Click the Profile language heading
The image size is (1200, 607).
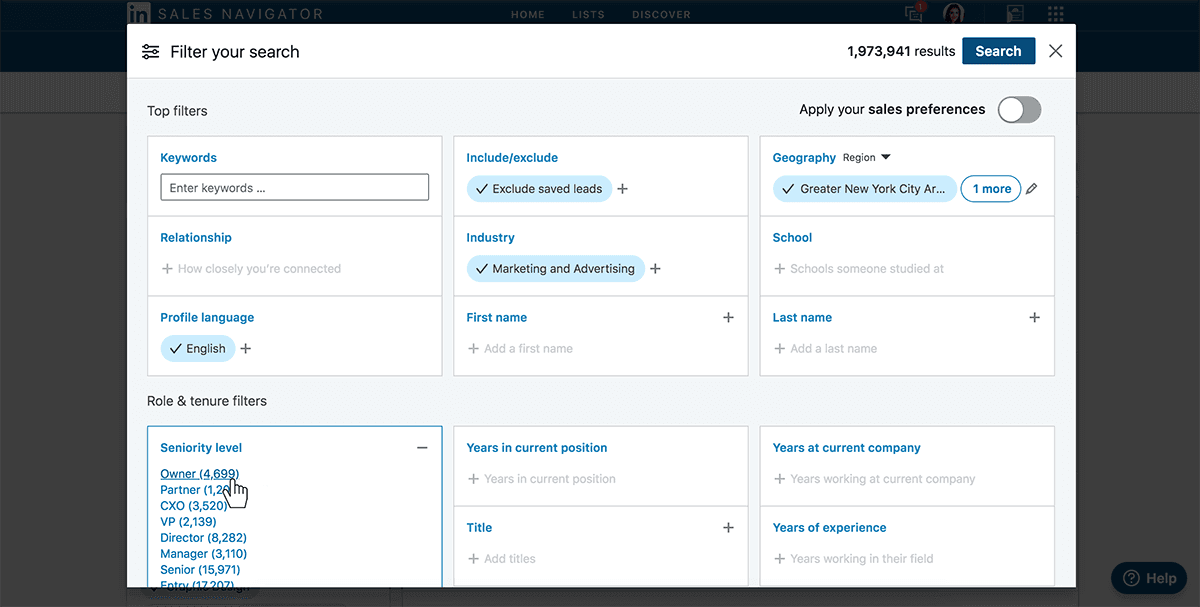point(207,318)
